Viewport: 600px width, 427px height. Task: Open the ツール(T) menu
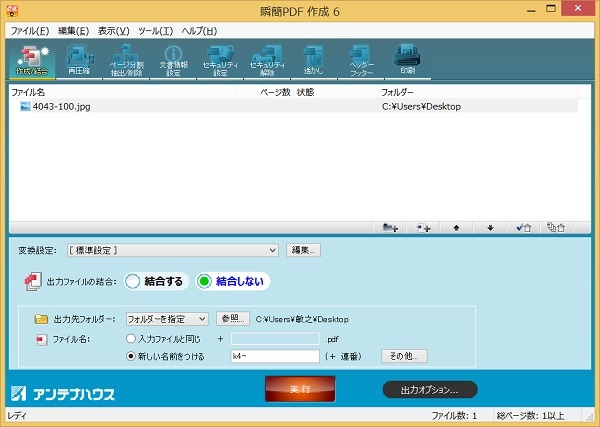coord(156,31)
